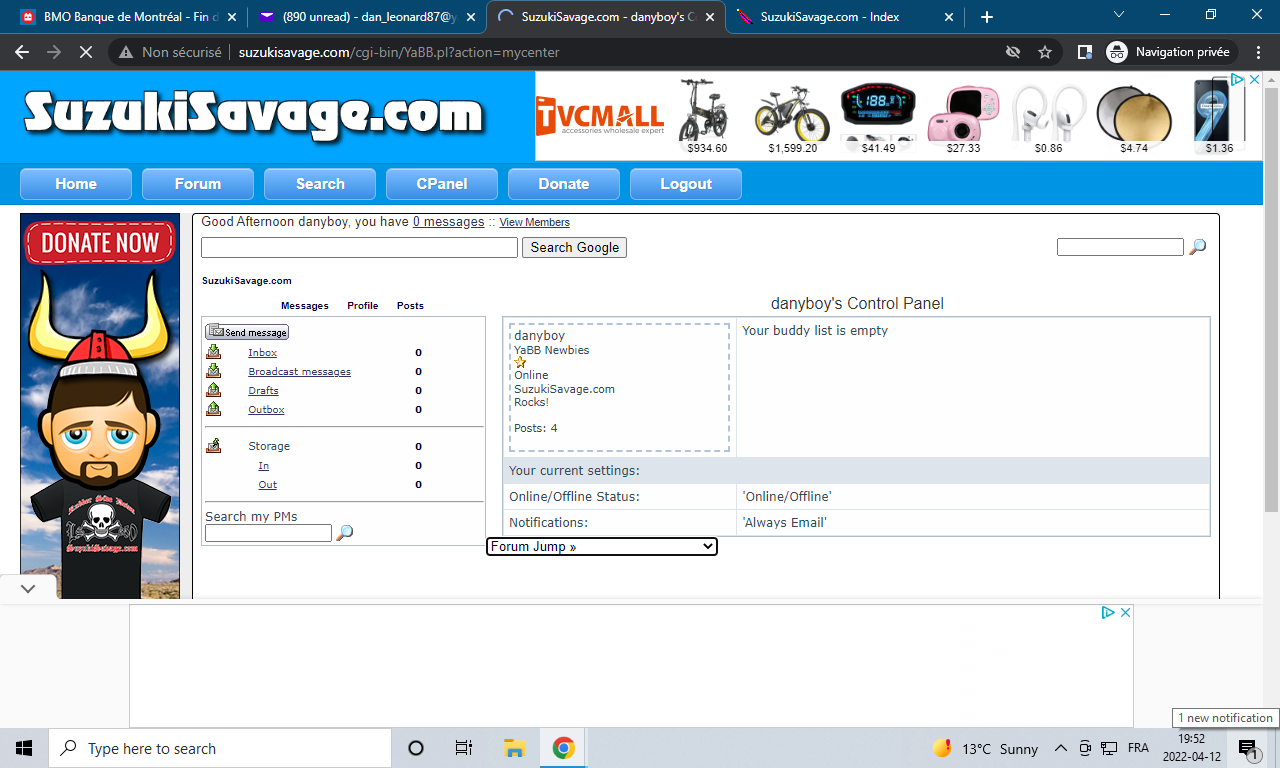Screen dimensions: 1280x768
Task: Expand the Forum Jump dropdown
Action: (x=601, y=546)
